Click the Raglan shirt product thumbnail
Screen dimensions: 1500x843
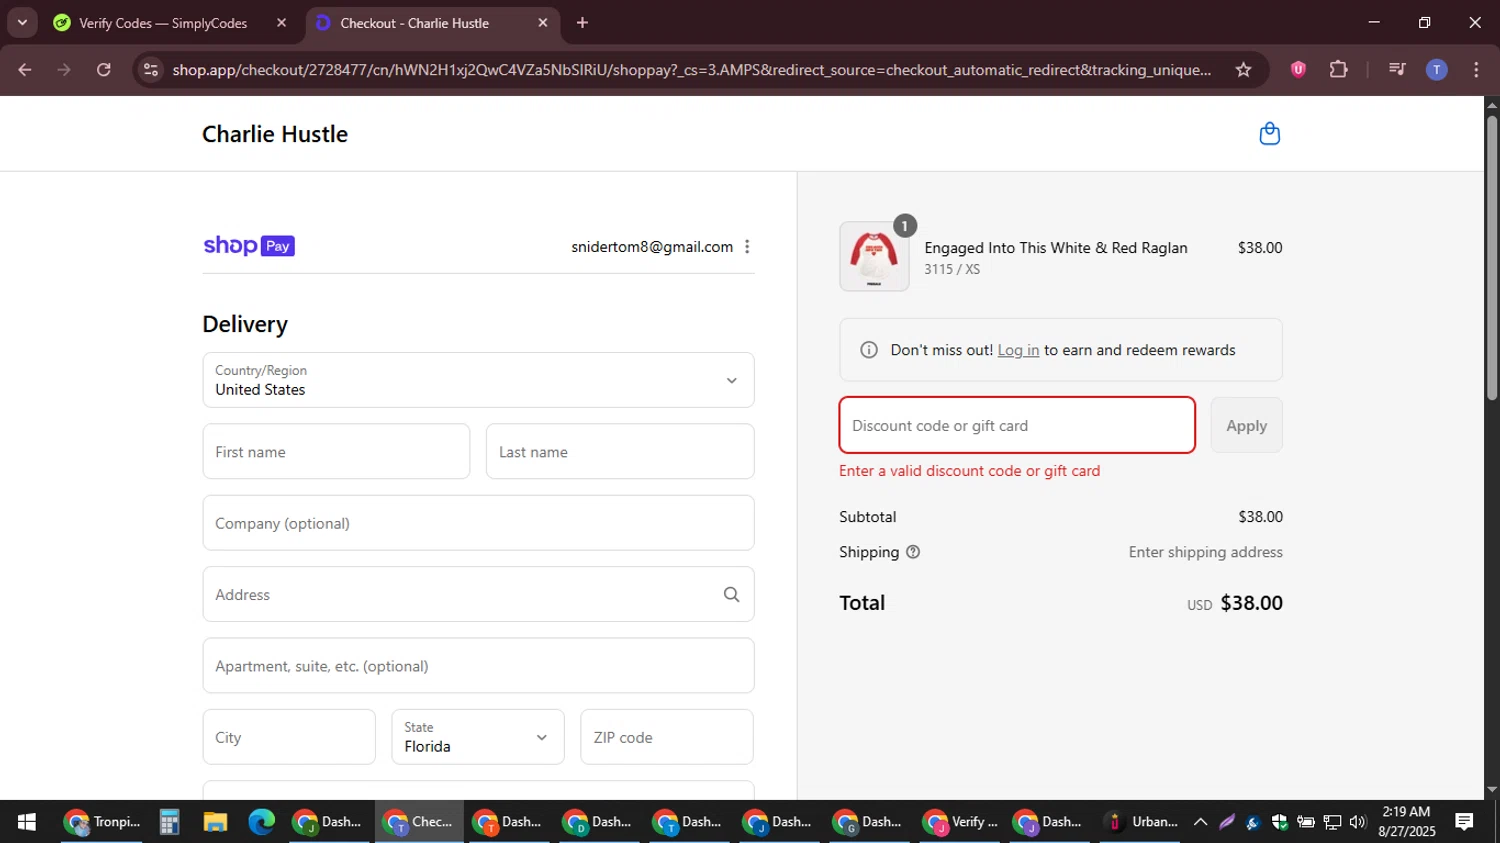(x=874, y=257)
